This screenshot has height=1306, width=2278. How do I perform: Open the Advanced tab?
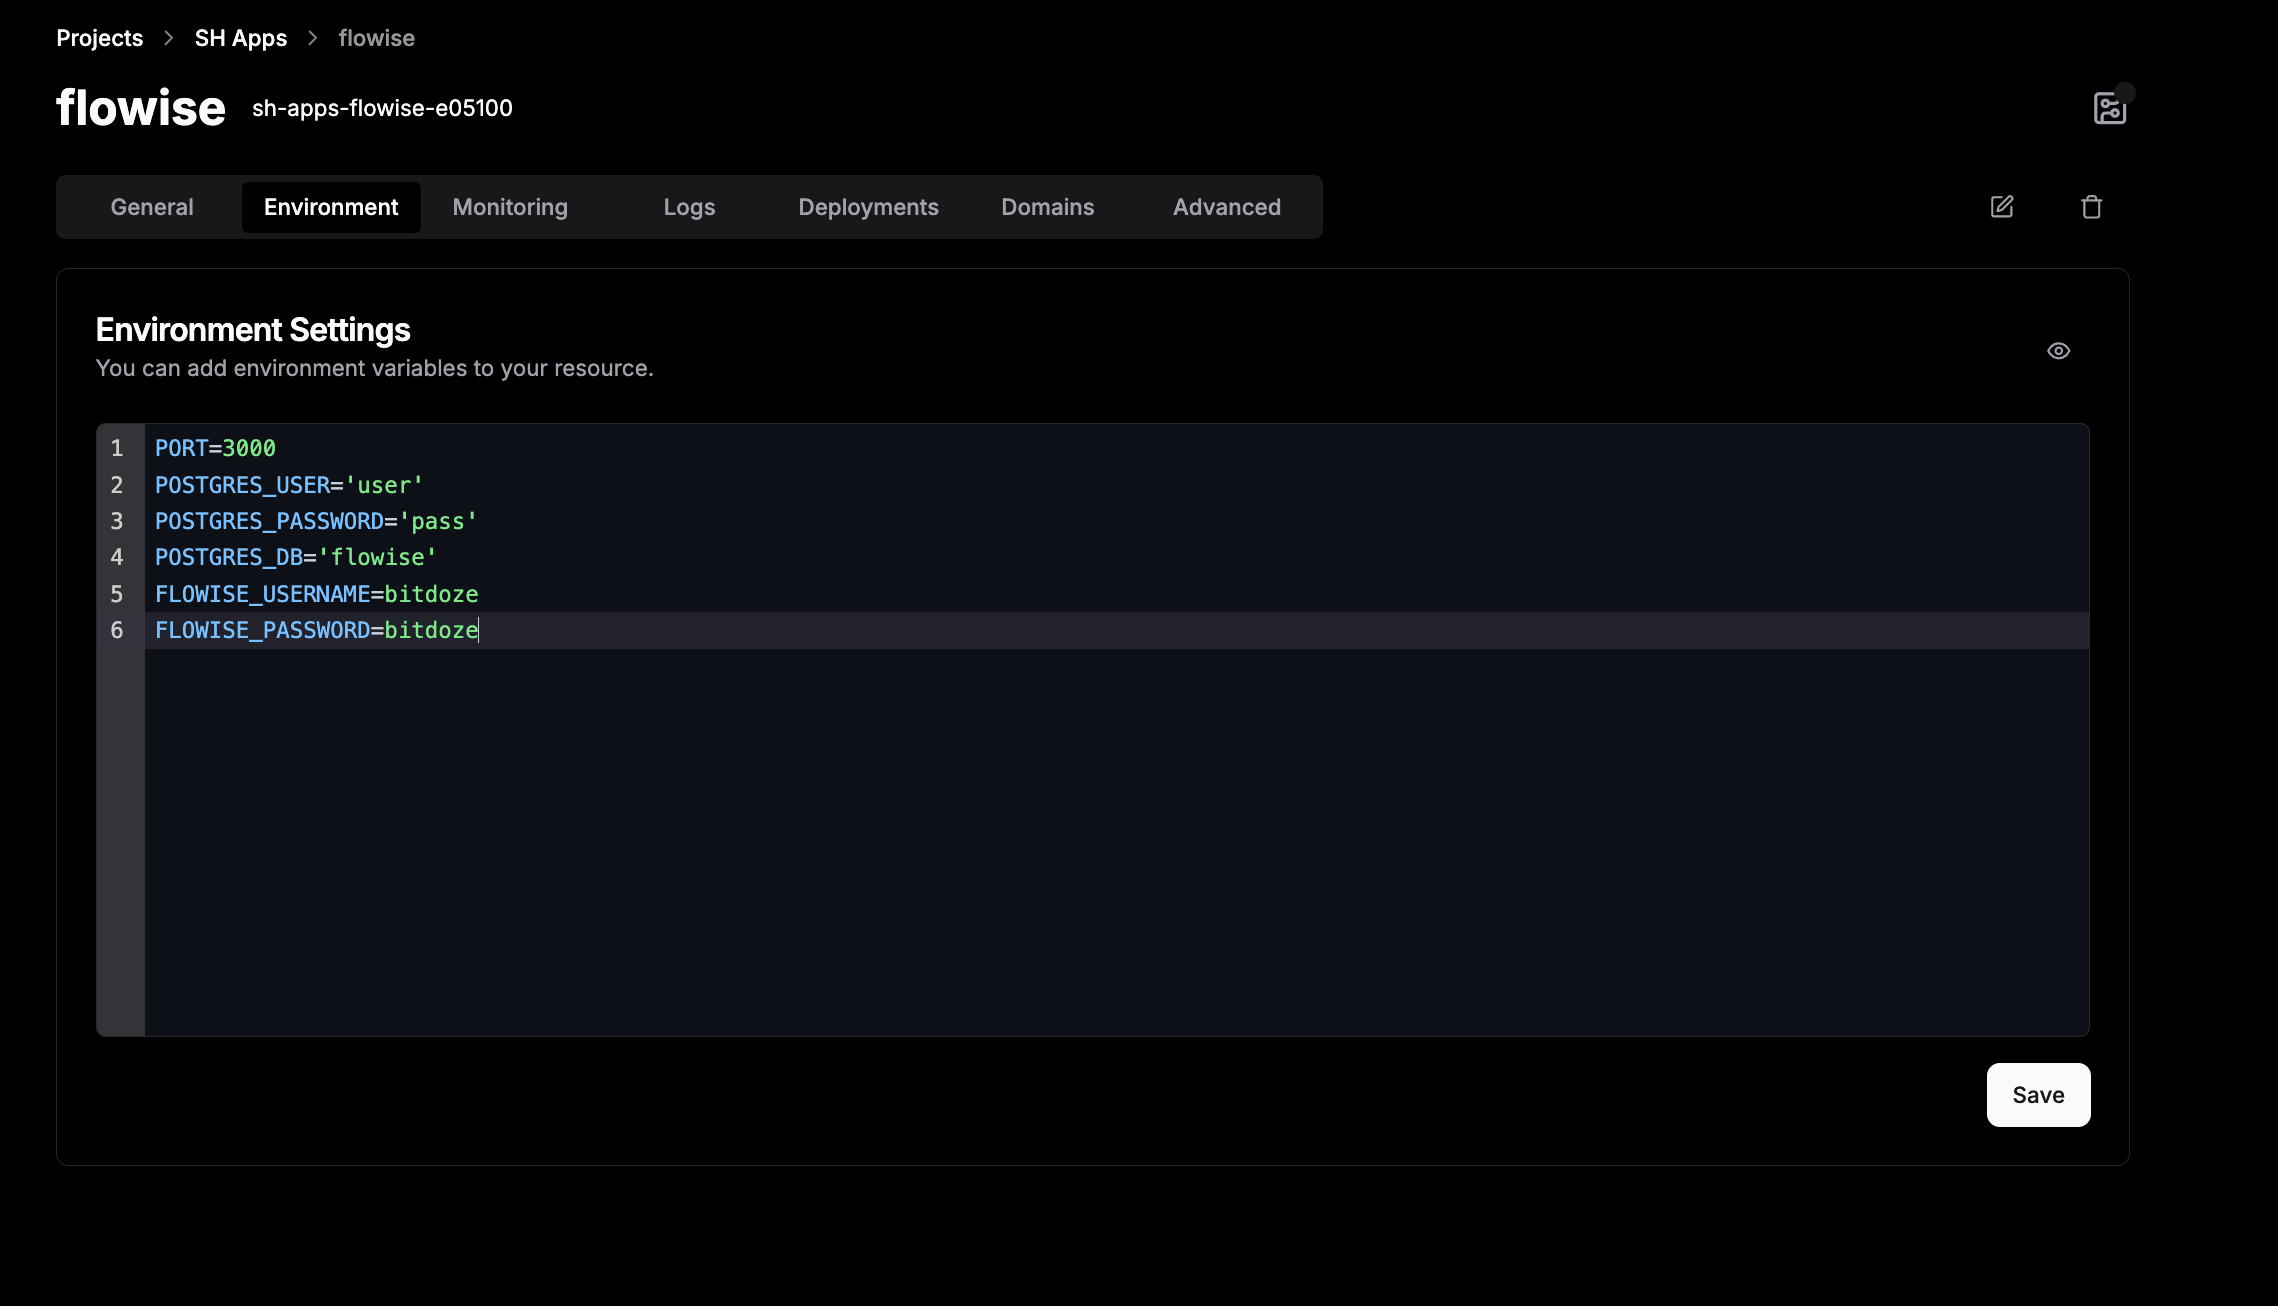click(1226, 207)
